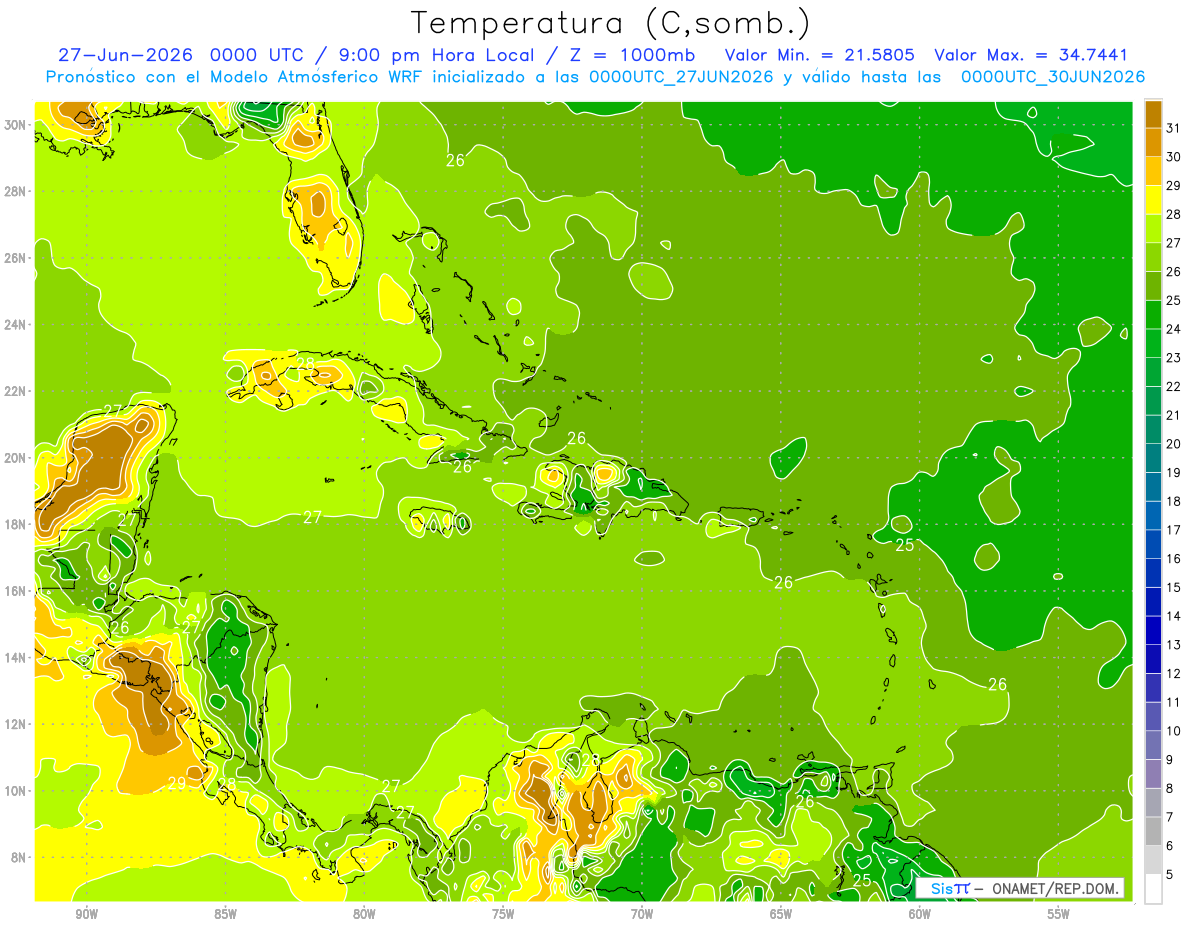The height and width of the screenshot is (927, 1200).
Task: Click the legend value 14
Action: 1173,616
